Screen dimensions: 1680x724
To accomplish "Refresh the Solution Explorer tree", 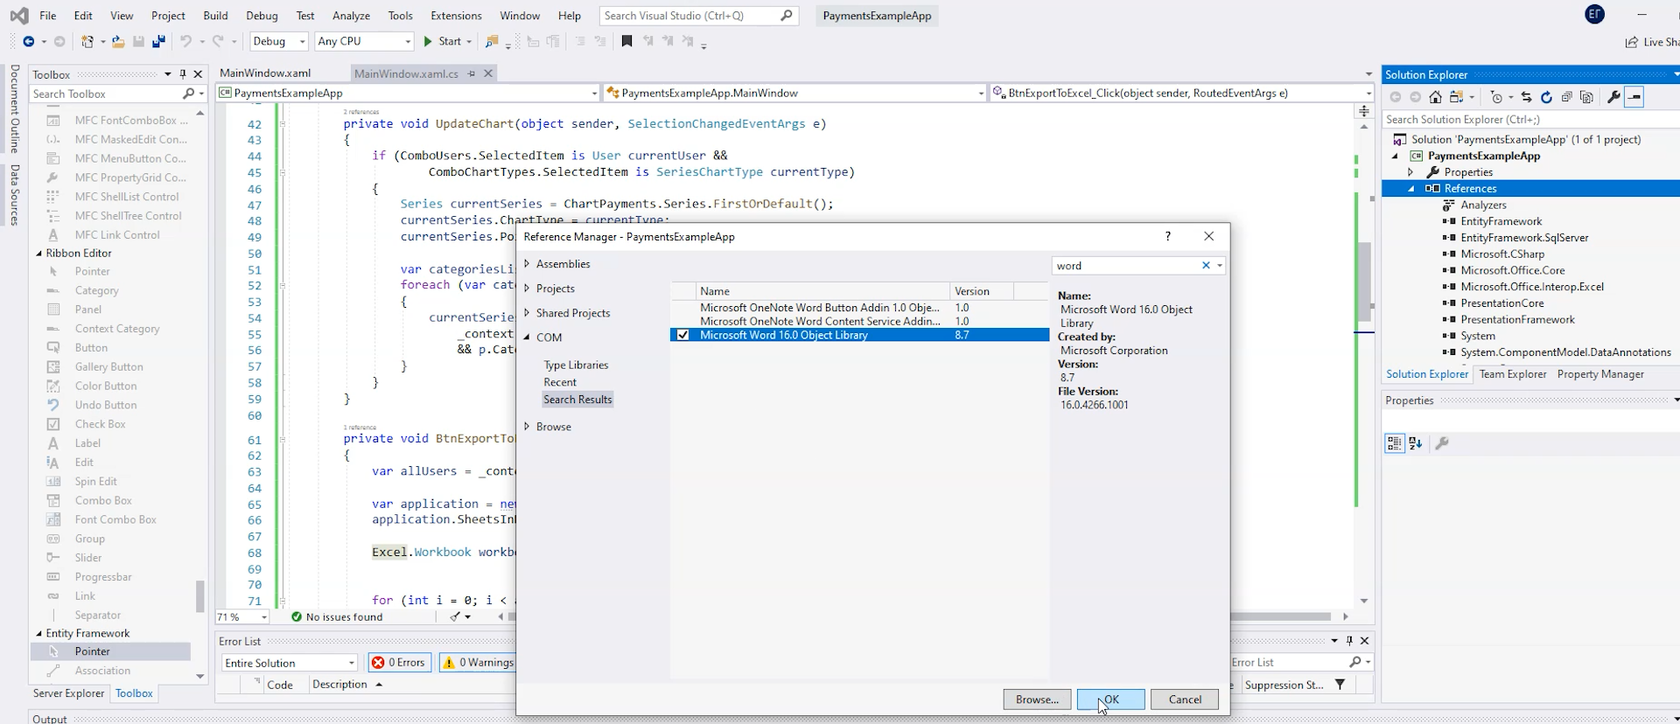I will pyautogui.click(x=1546, y=97).
